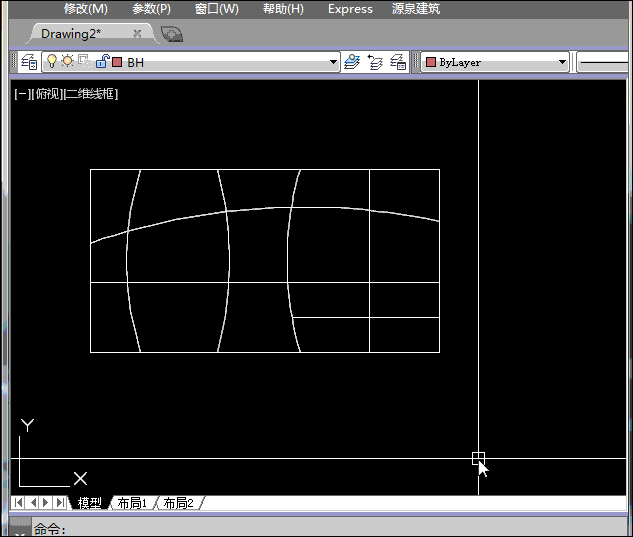Open the Layer Properties Manager icon
This screenshot has width=633, height=537.
pyautogui.click(x=29, y=62)
